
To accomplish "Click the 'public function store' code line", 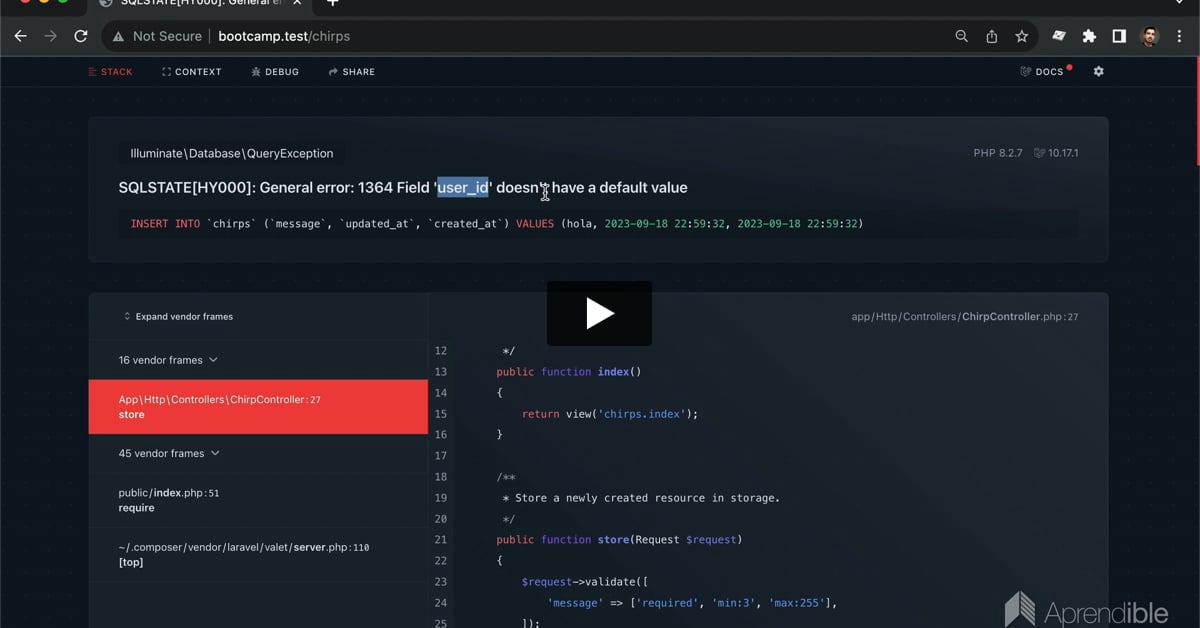I will (x=618, y=540).
